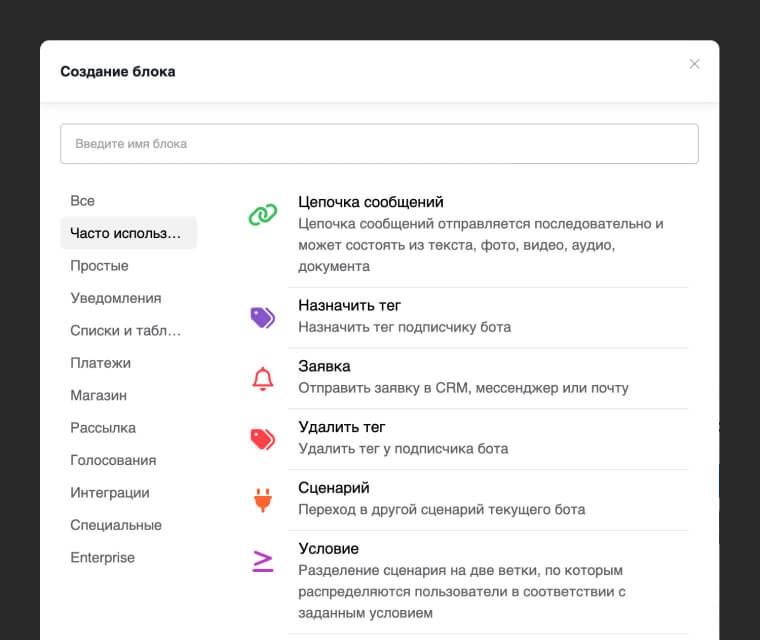This screenshot has width=760, height=640.
Task: Click the green chain link icon
Action: point(262,214)
